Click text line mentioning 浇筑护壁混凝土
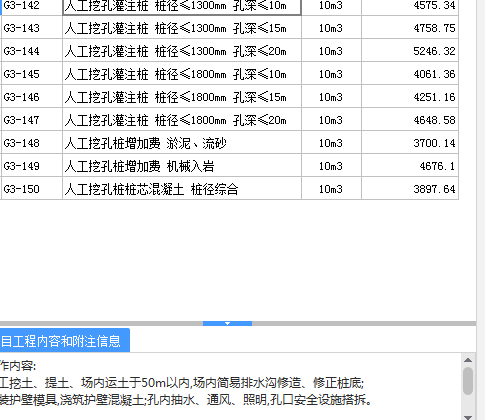The width and height of the screenshot is (485, 420). point(185,399)
